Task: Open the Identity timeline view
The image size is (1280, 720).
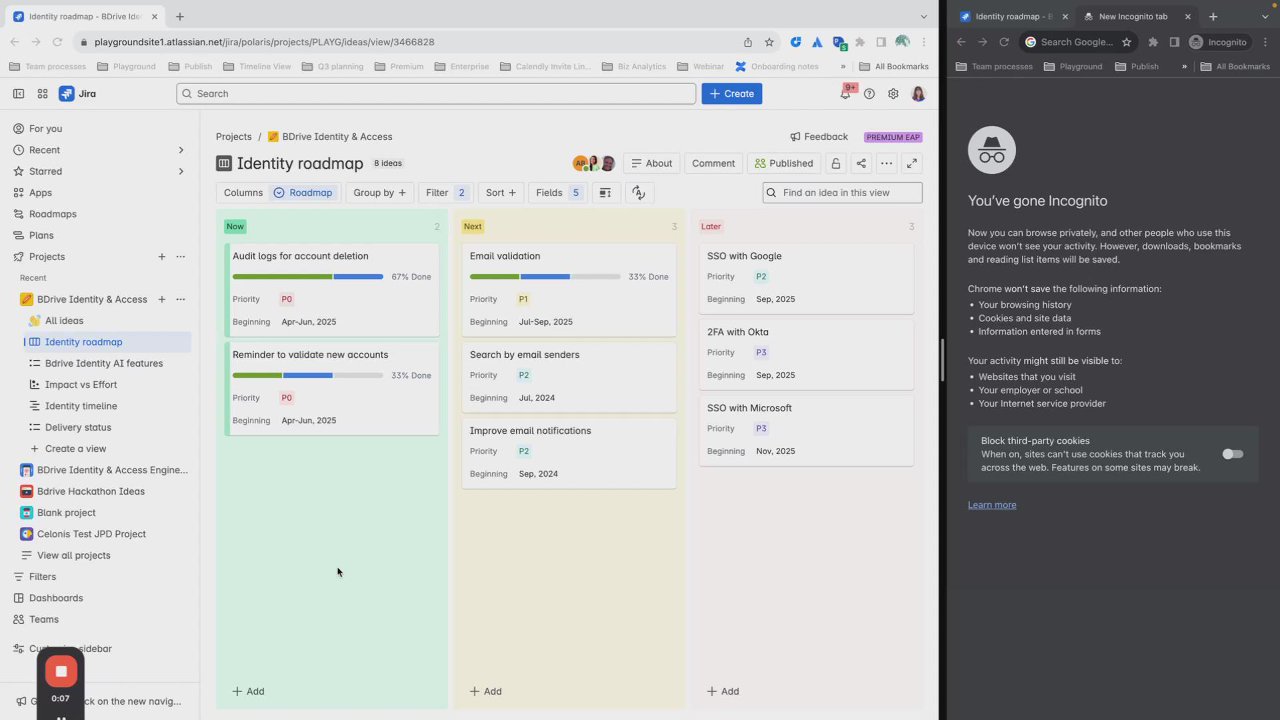Action: tap(80, 406)
